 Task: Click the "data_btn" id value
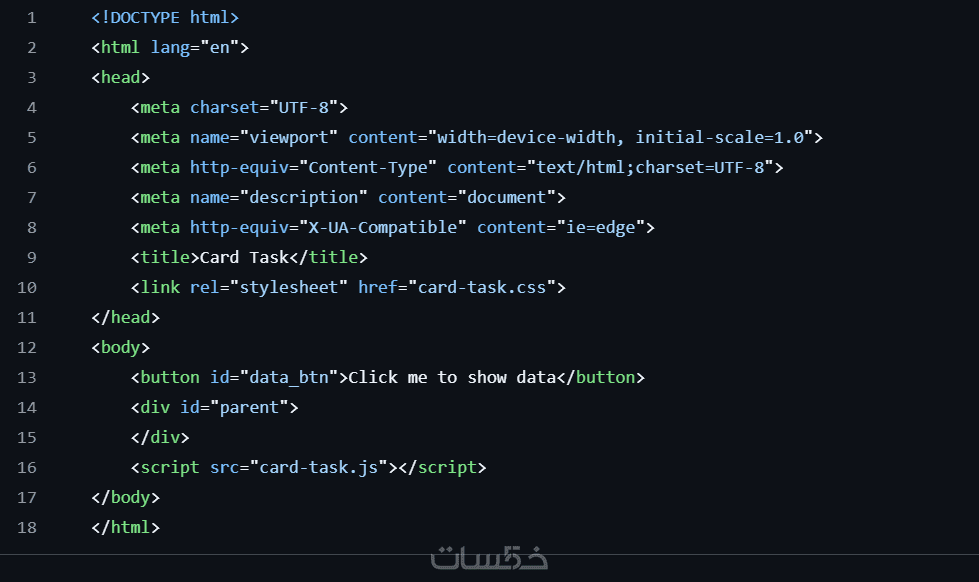293,378
